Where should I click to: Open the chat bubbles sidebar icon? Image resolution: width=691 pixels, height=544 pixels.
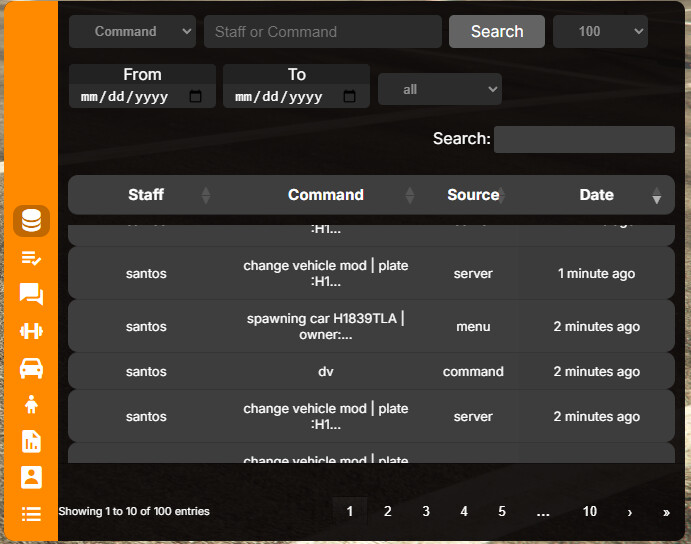coord(31,294)
